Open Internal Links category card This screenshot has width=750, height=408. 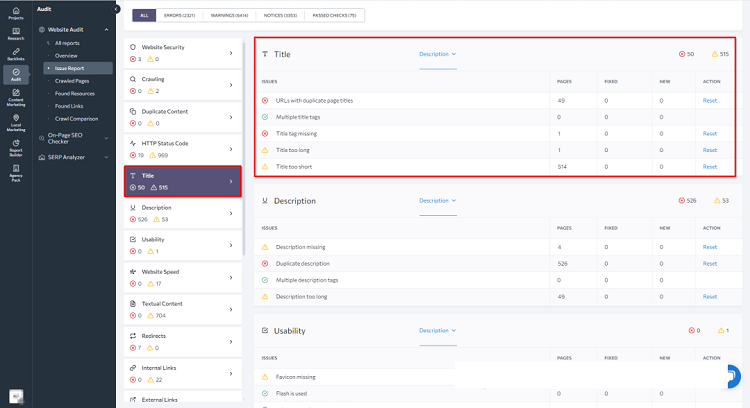[x=183, y=374]
